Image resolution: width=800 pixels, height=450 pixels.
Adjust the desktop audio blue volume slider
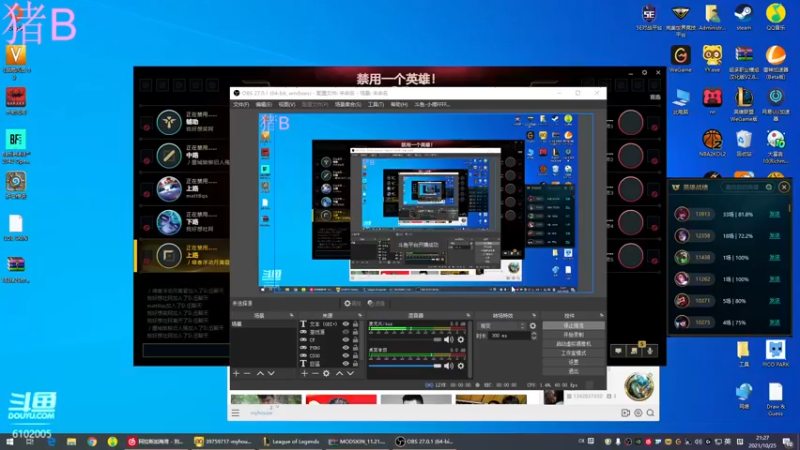click(405, 365)
